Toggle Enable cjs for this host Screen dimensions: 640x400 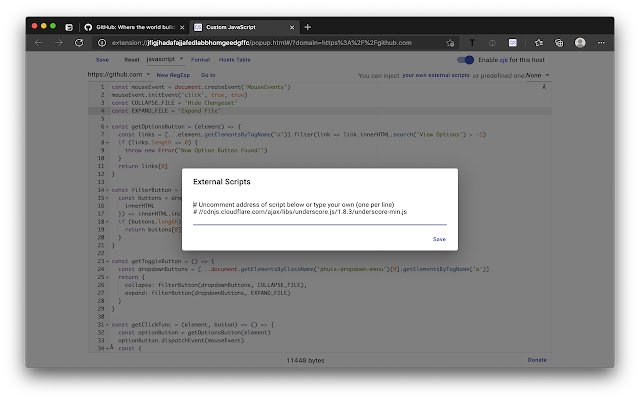(465, 60)
